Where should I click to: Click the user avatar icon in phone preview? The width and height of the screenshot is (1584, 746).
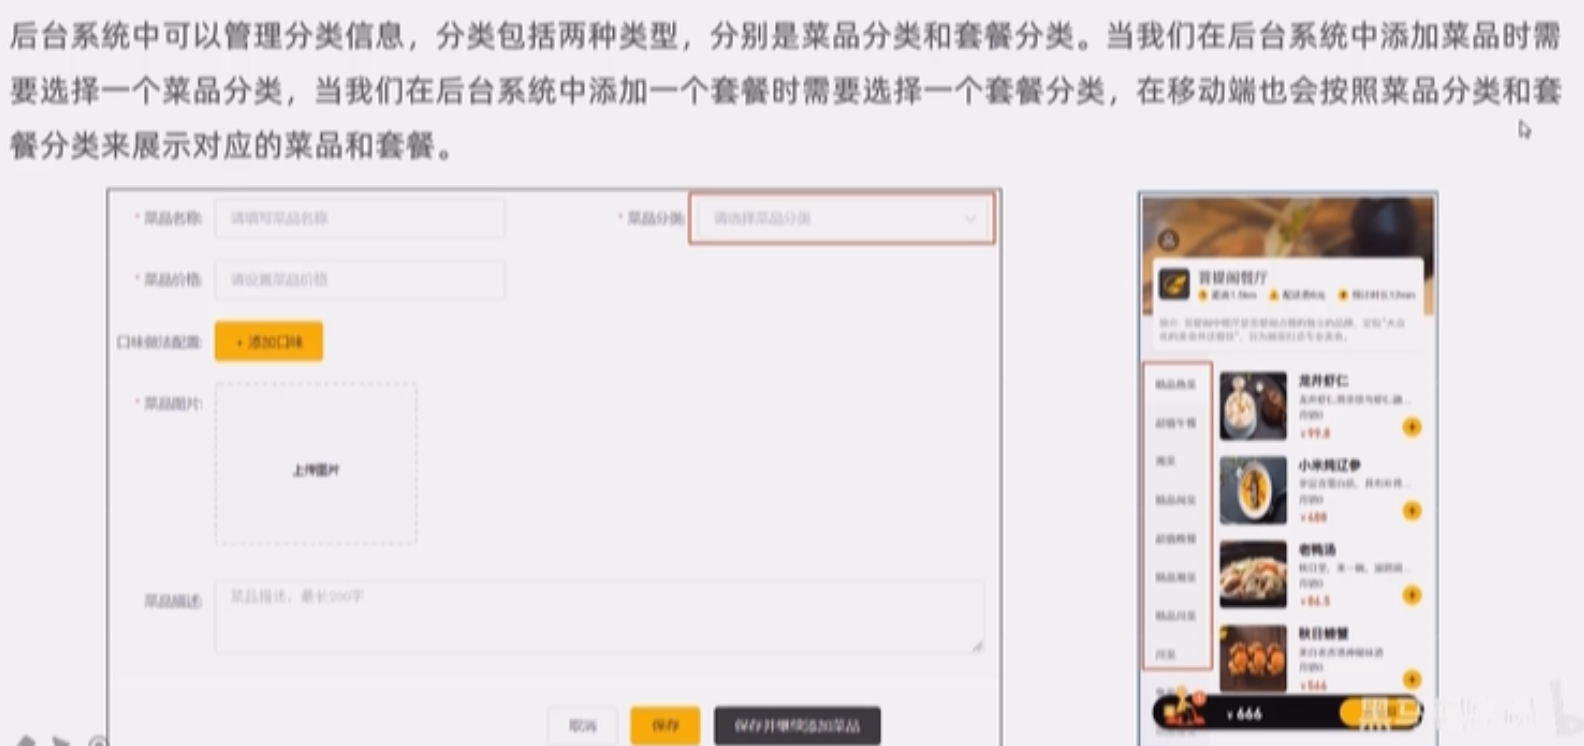pos(1167,240)
